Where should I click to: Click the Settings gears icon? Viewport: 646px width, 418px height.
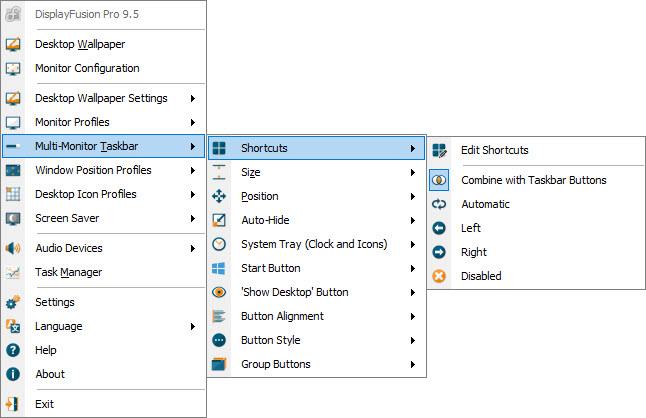point(13,302)
